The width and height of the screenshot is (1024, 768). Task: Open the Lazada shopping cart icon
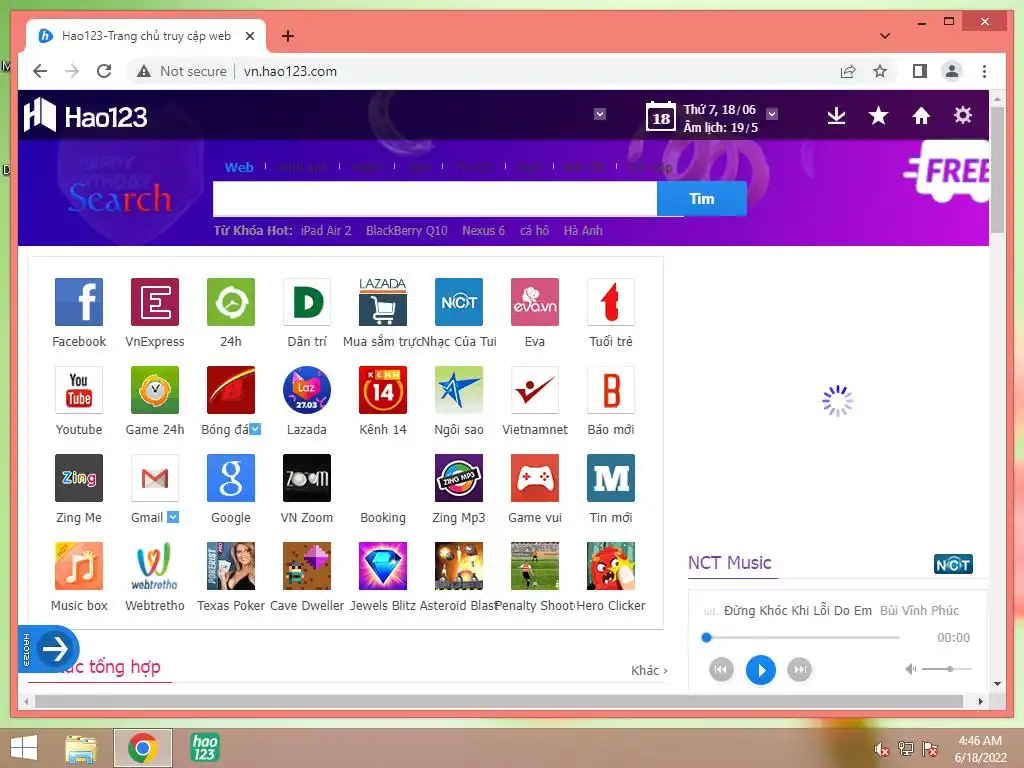(x=383, y=302)
